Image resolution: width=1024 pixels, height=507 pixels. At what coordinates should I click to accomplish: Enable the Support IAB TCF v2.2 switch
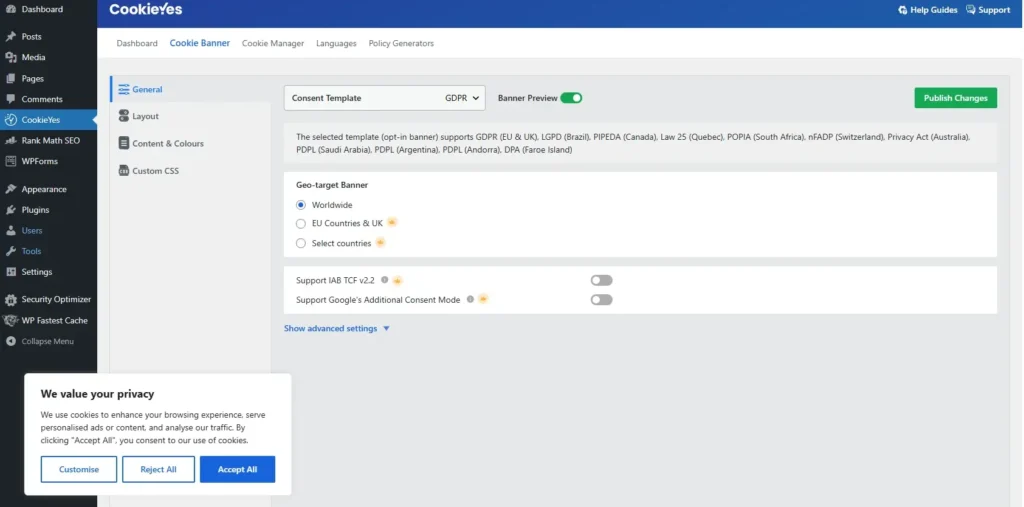(601, 280)
